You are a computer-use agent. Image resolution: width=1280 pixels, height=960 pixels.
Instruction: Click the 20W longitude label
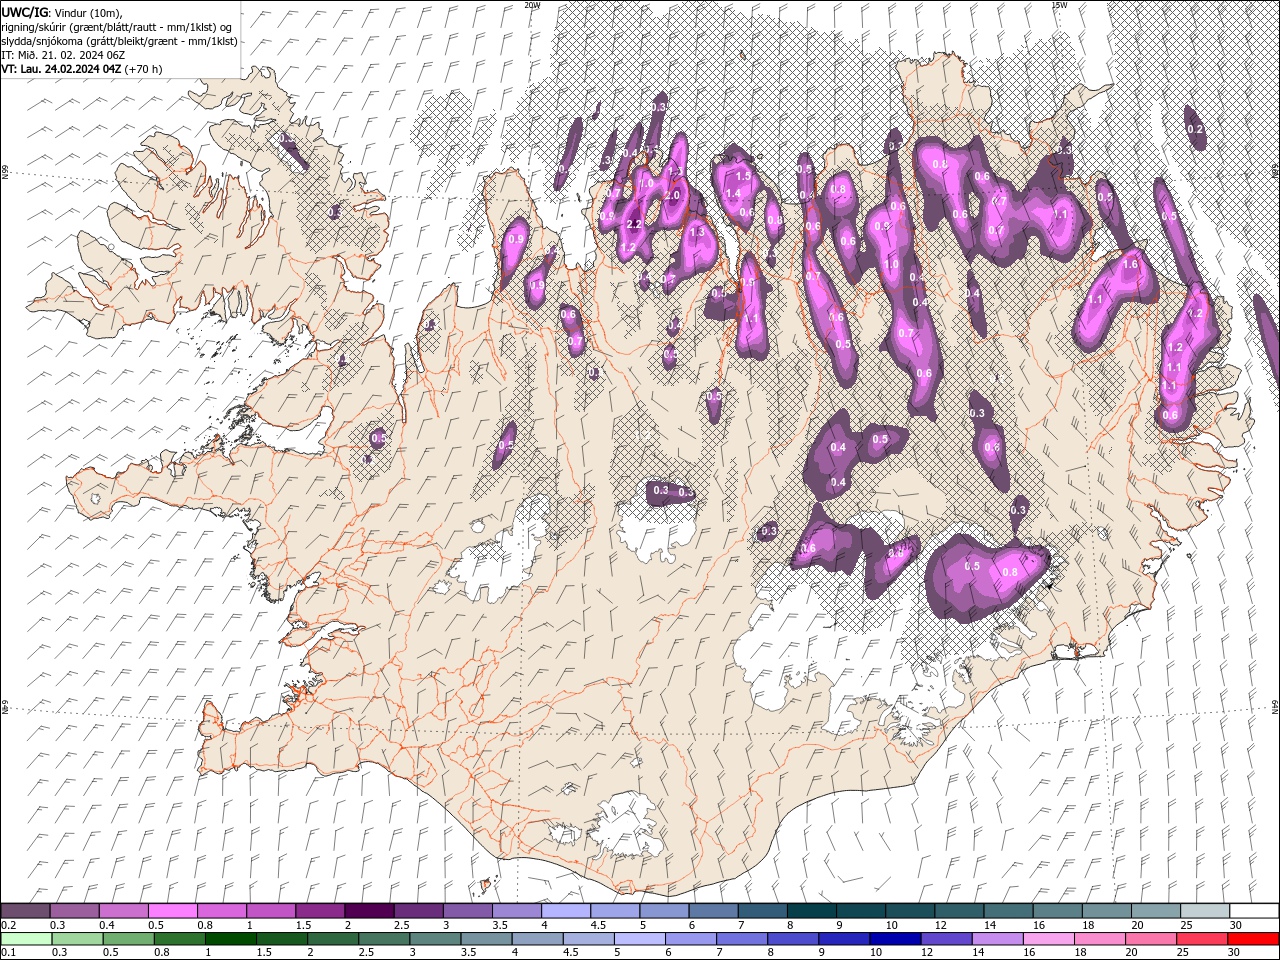pos(531,5)
